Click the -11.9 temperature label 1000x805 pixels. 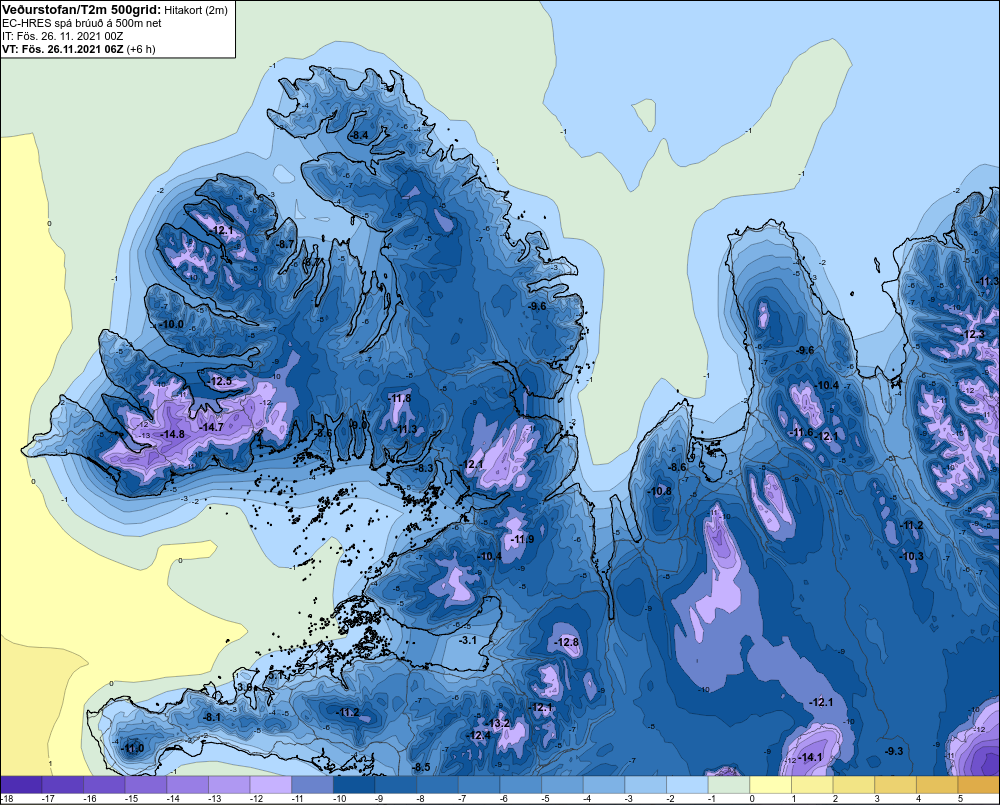click(x=522, y=539)
